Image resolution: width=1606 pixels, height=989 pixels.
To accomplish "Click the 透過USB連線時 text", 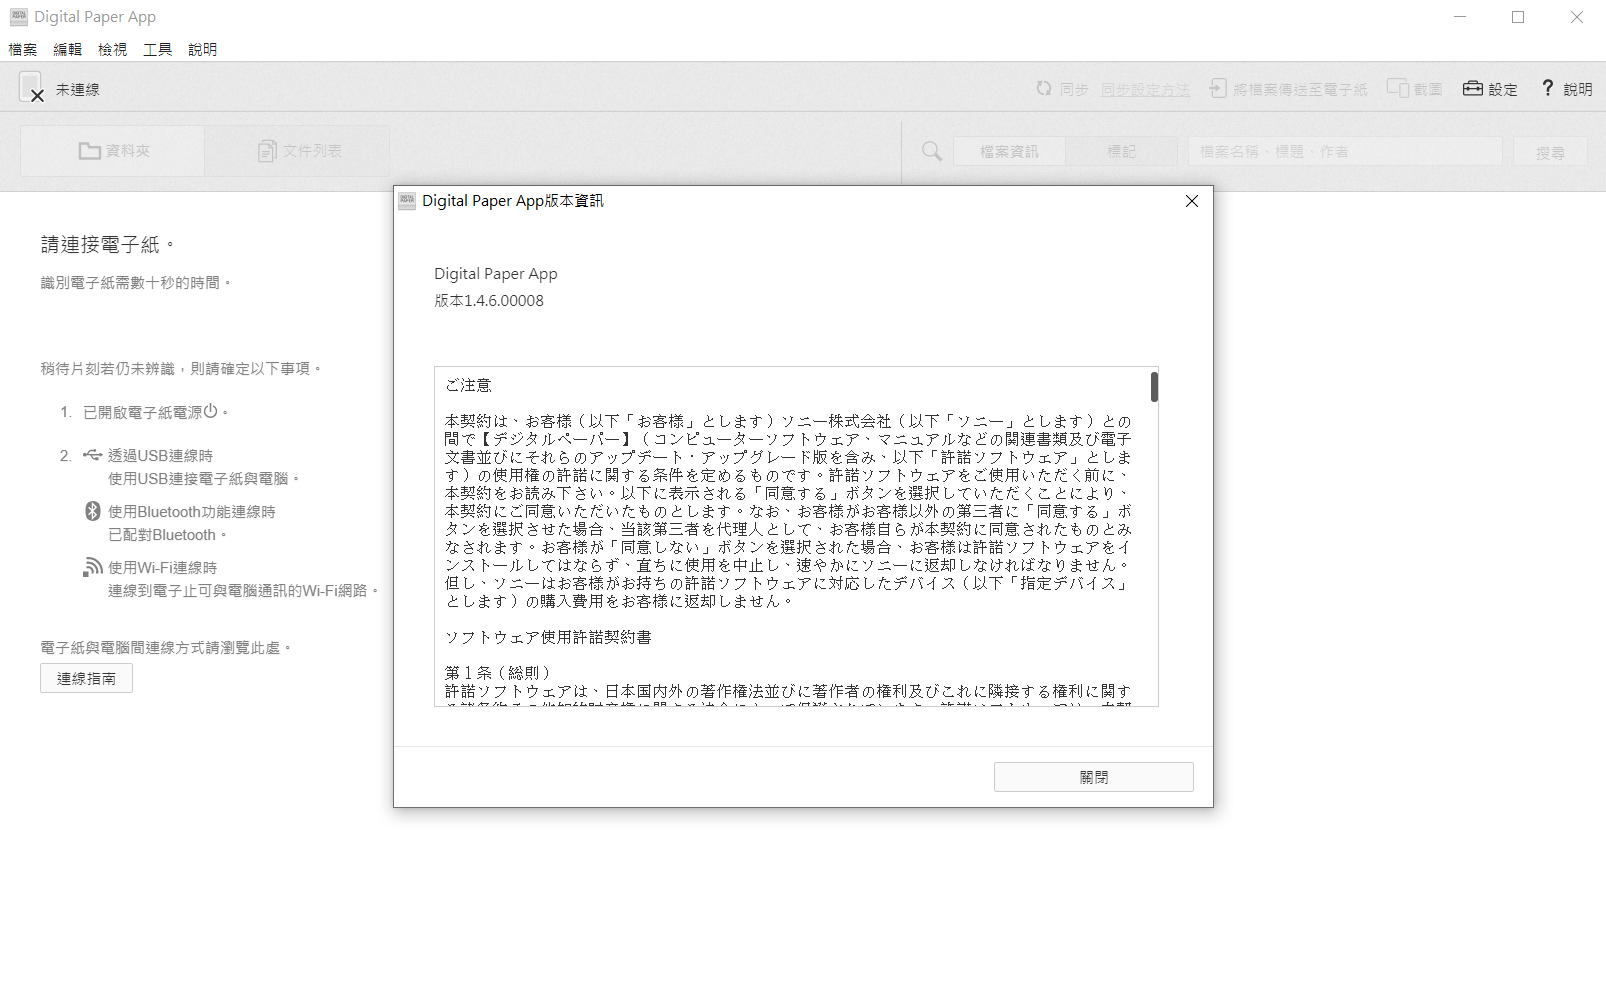I will pyautogui.click(x=160, y=455).
